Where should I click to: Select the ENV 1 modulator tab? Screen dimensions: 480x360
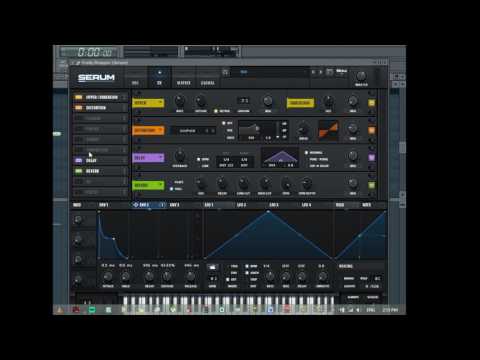point(104,205)
